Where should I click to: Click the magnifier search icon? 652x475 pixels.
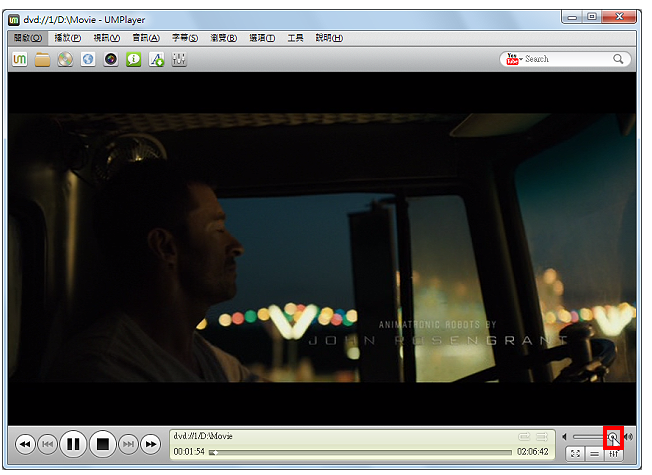pos(618,59)
